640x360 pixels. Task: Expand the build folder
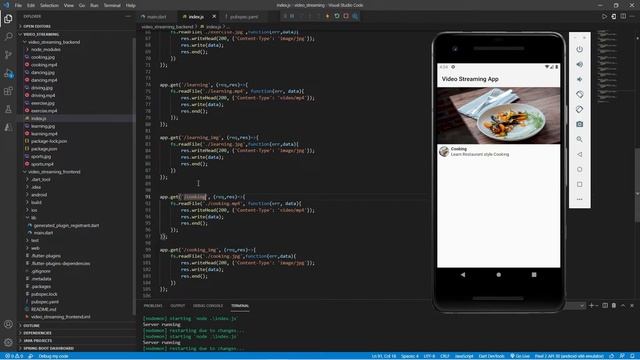tap(36, 202)
